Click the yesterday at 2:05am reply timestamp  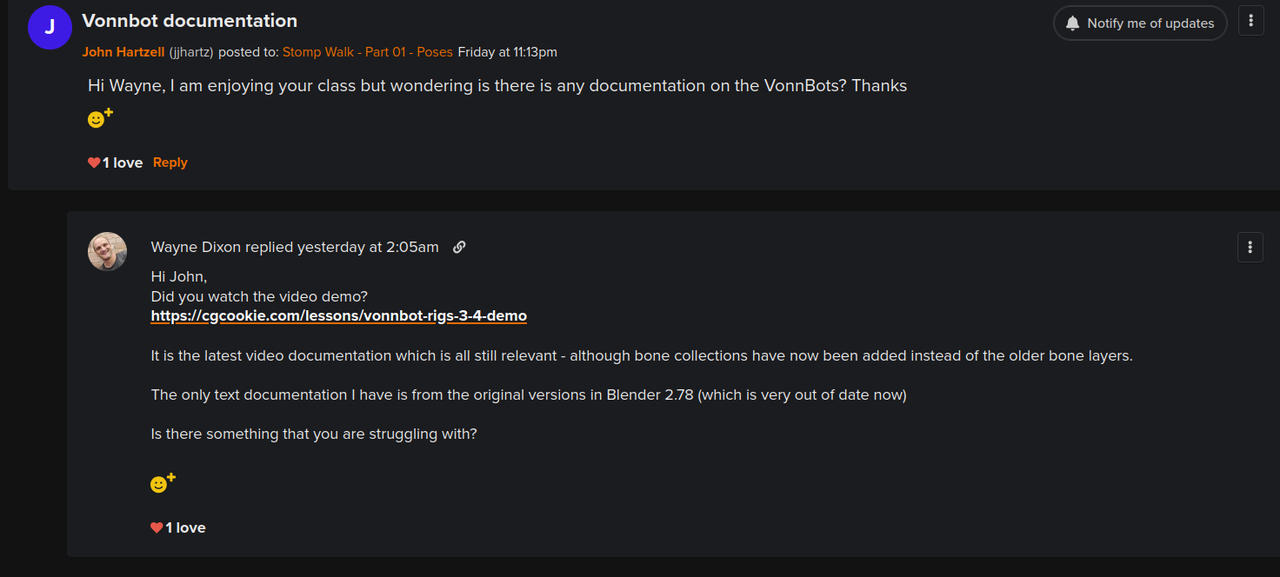(368, 247)
